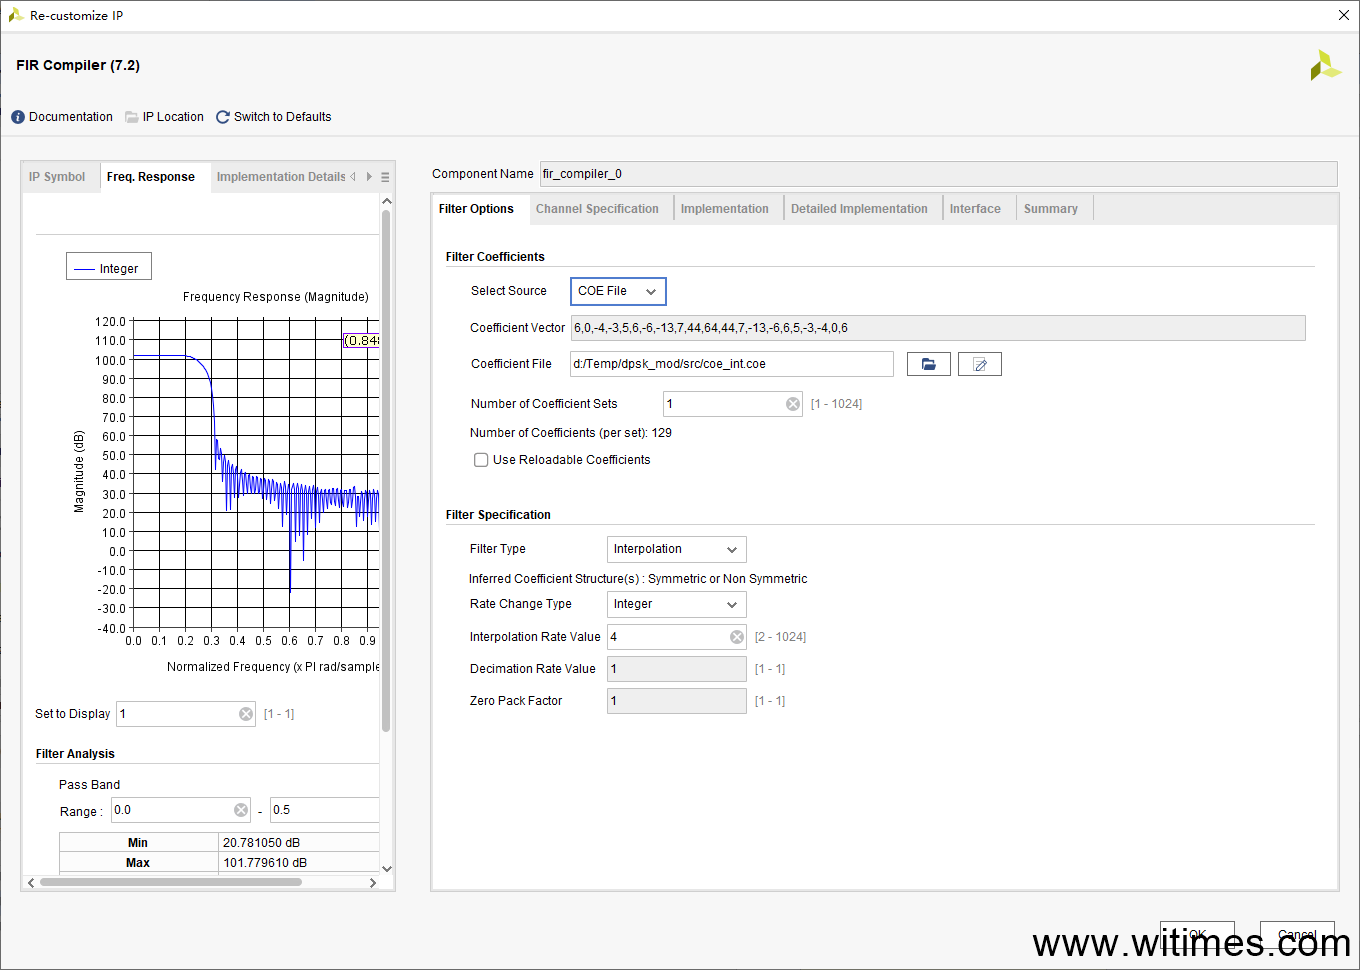
Task: Click horizontal scroll left arrow
Action: [31, 882]
